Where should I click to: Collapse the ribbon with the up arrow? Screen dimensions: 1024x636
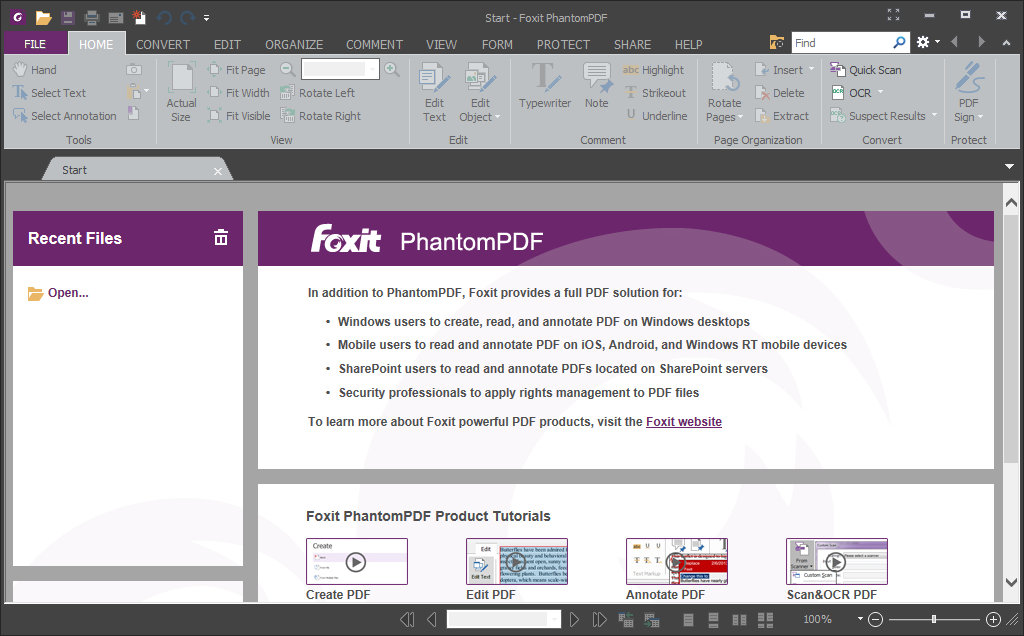pos(1006,42)
